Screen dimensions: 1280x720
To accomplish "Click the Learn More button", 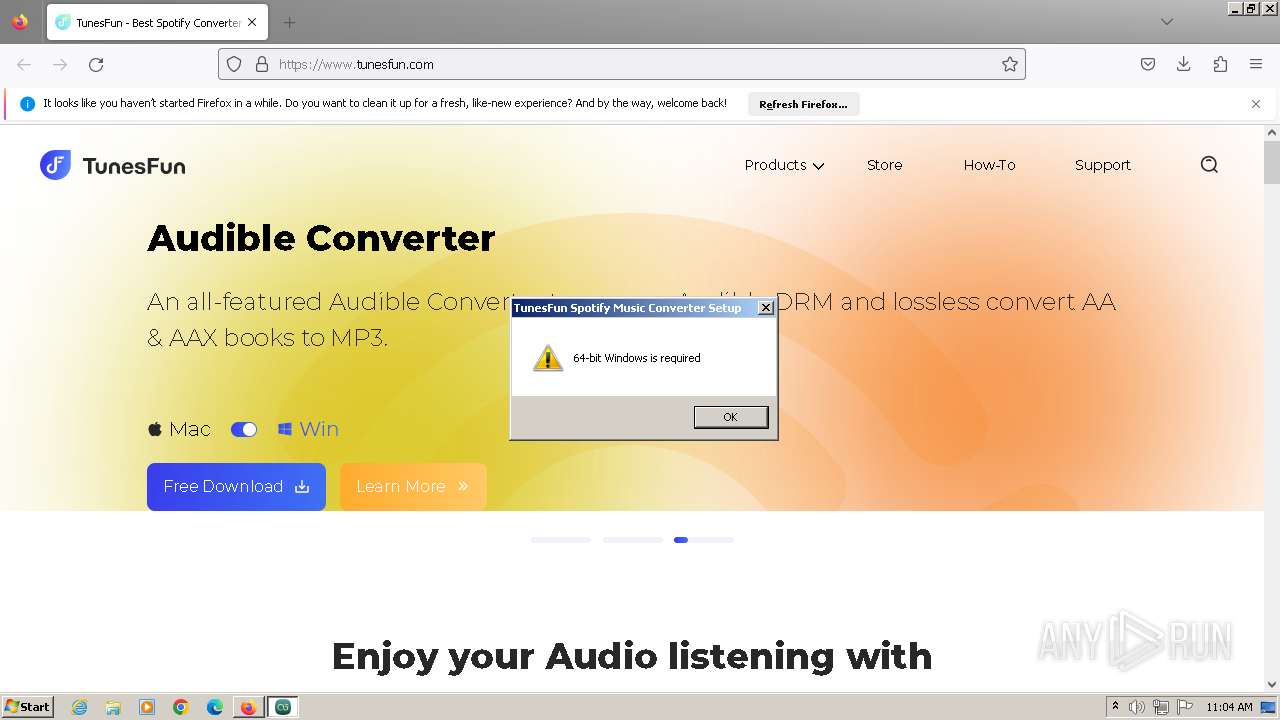I will 413,487.
